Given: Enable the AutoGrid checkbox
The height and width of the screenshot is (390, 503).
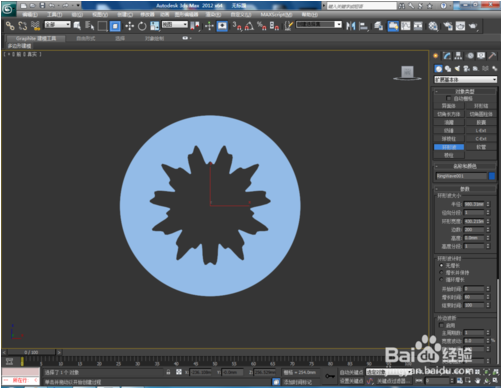Looking at the screenshot, I should 448,98.
